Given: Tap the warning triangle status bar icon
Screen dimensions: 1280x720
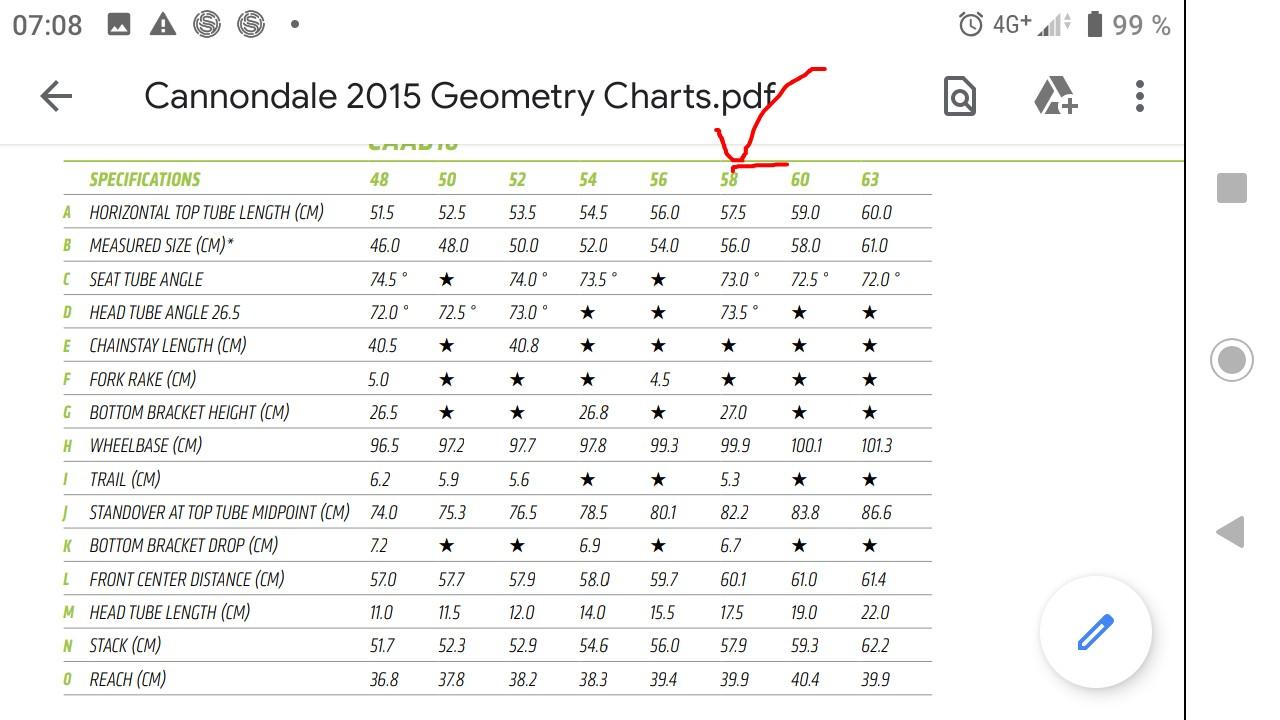Looking at the screenshot, I should coord(163,25).
